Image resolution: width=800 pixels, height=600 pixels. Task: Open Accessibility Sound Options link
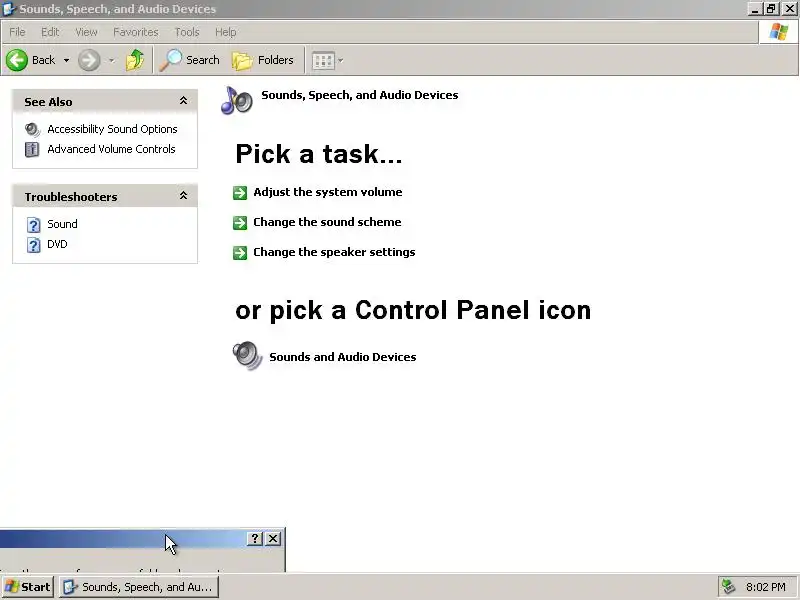(x=112, y=129)
